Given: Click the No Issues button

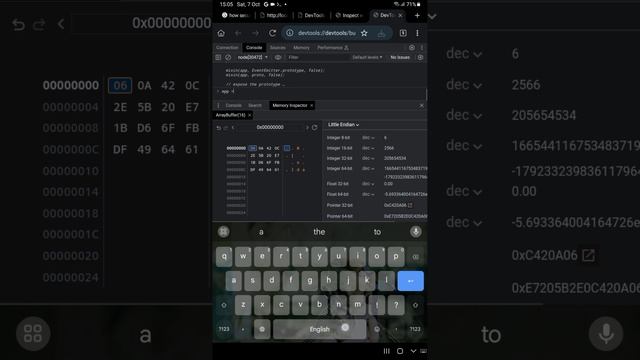Looking at the screenshot, I should click(x=400, y=58).
